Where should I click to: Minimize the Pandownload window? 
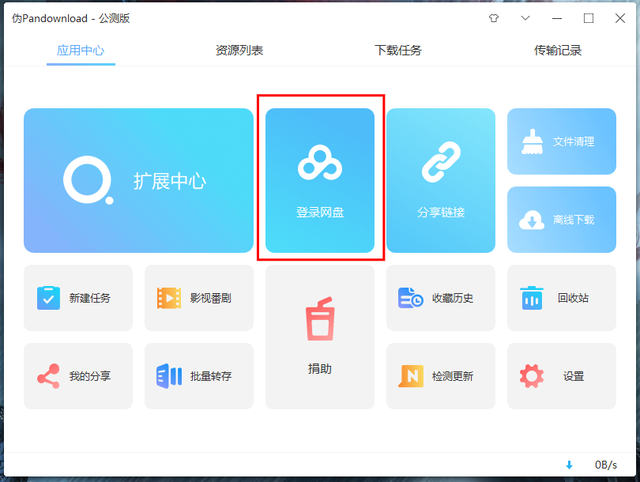tap(557, 18)
